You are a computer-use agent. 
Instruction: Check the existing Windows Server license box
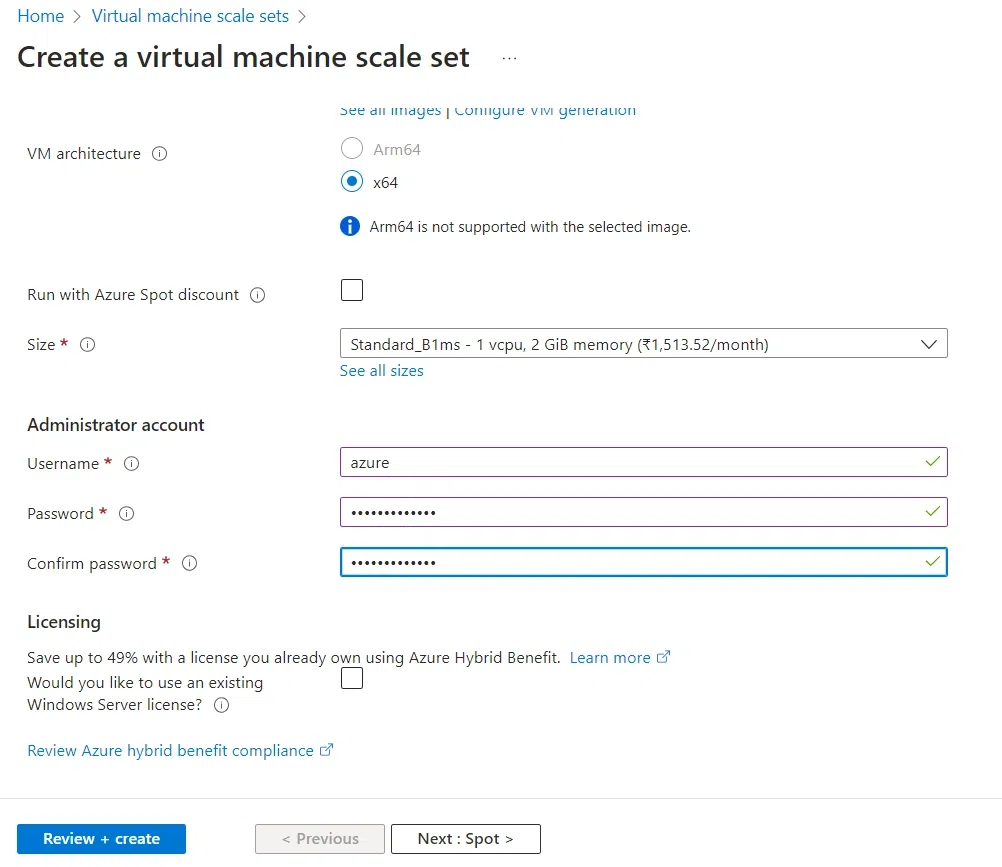[x=351, y=679]
